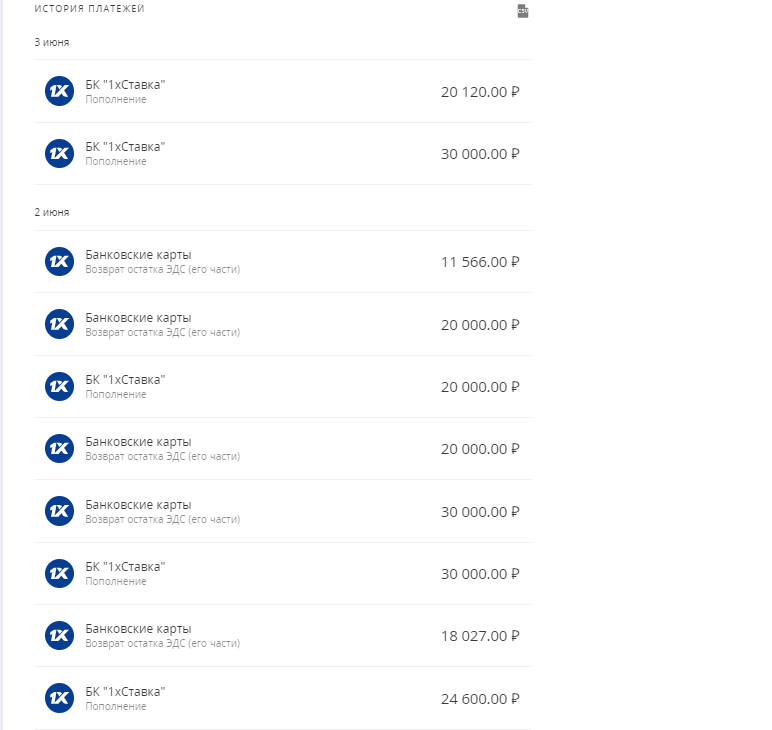This screenshot has width=772, height=730.
Task: Click "Пополнение" subtitle in the 20 120.00 ₽ row
Action: click(x=116, y=100)
